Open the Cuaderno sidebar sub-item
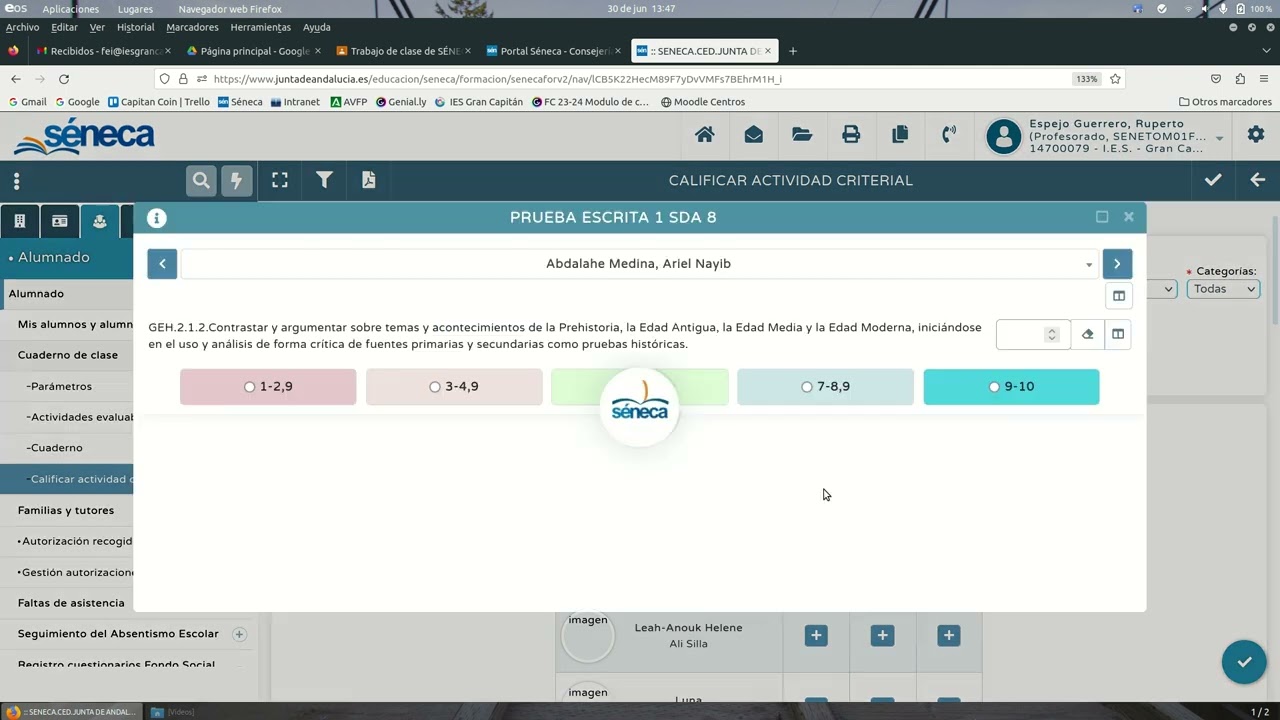 (55, 448)
